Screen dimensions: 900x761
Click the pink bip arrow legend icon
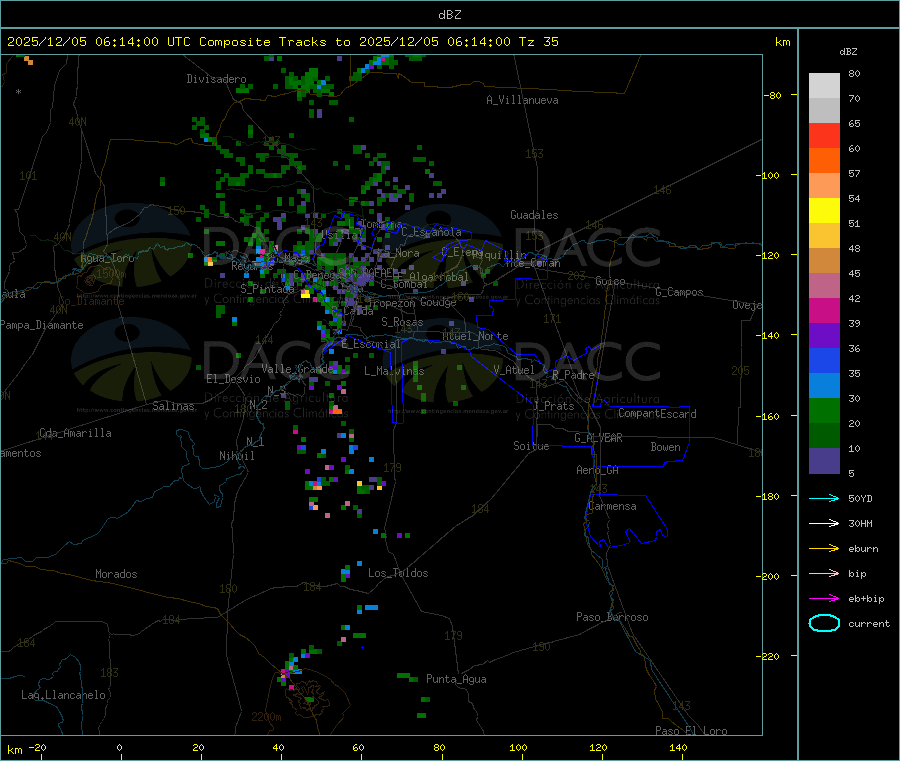(824, 573)
